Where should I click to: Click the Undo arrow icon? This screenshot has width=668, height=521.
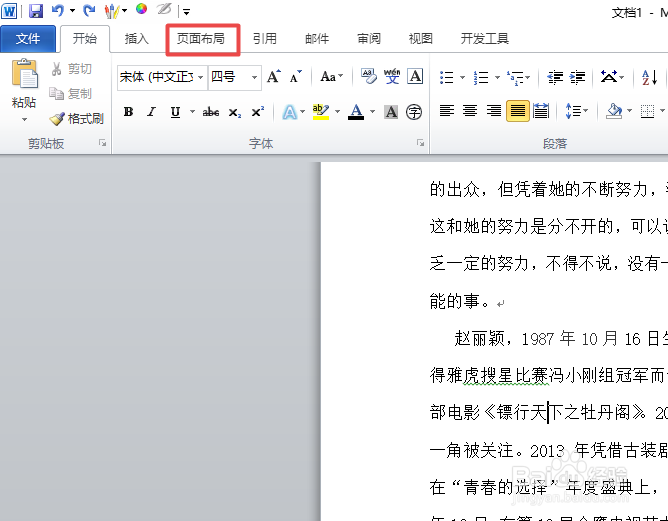pyautogui.click(x=58, y=11)
